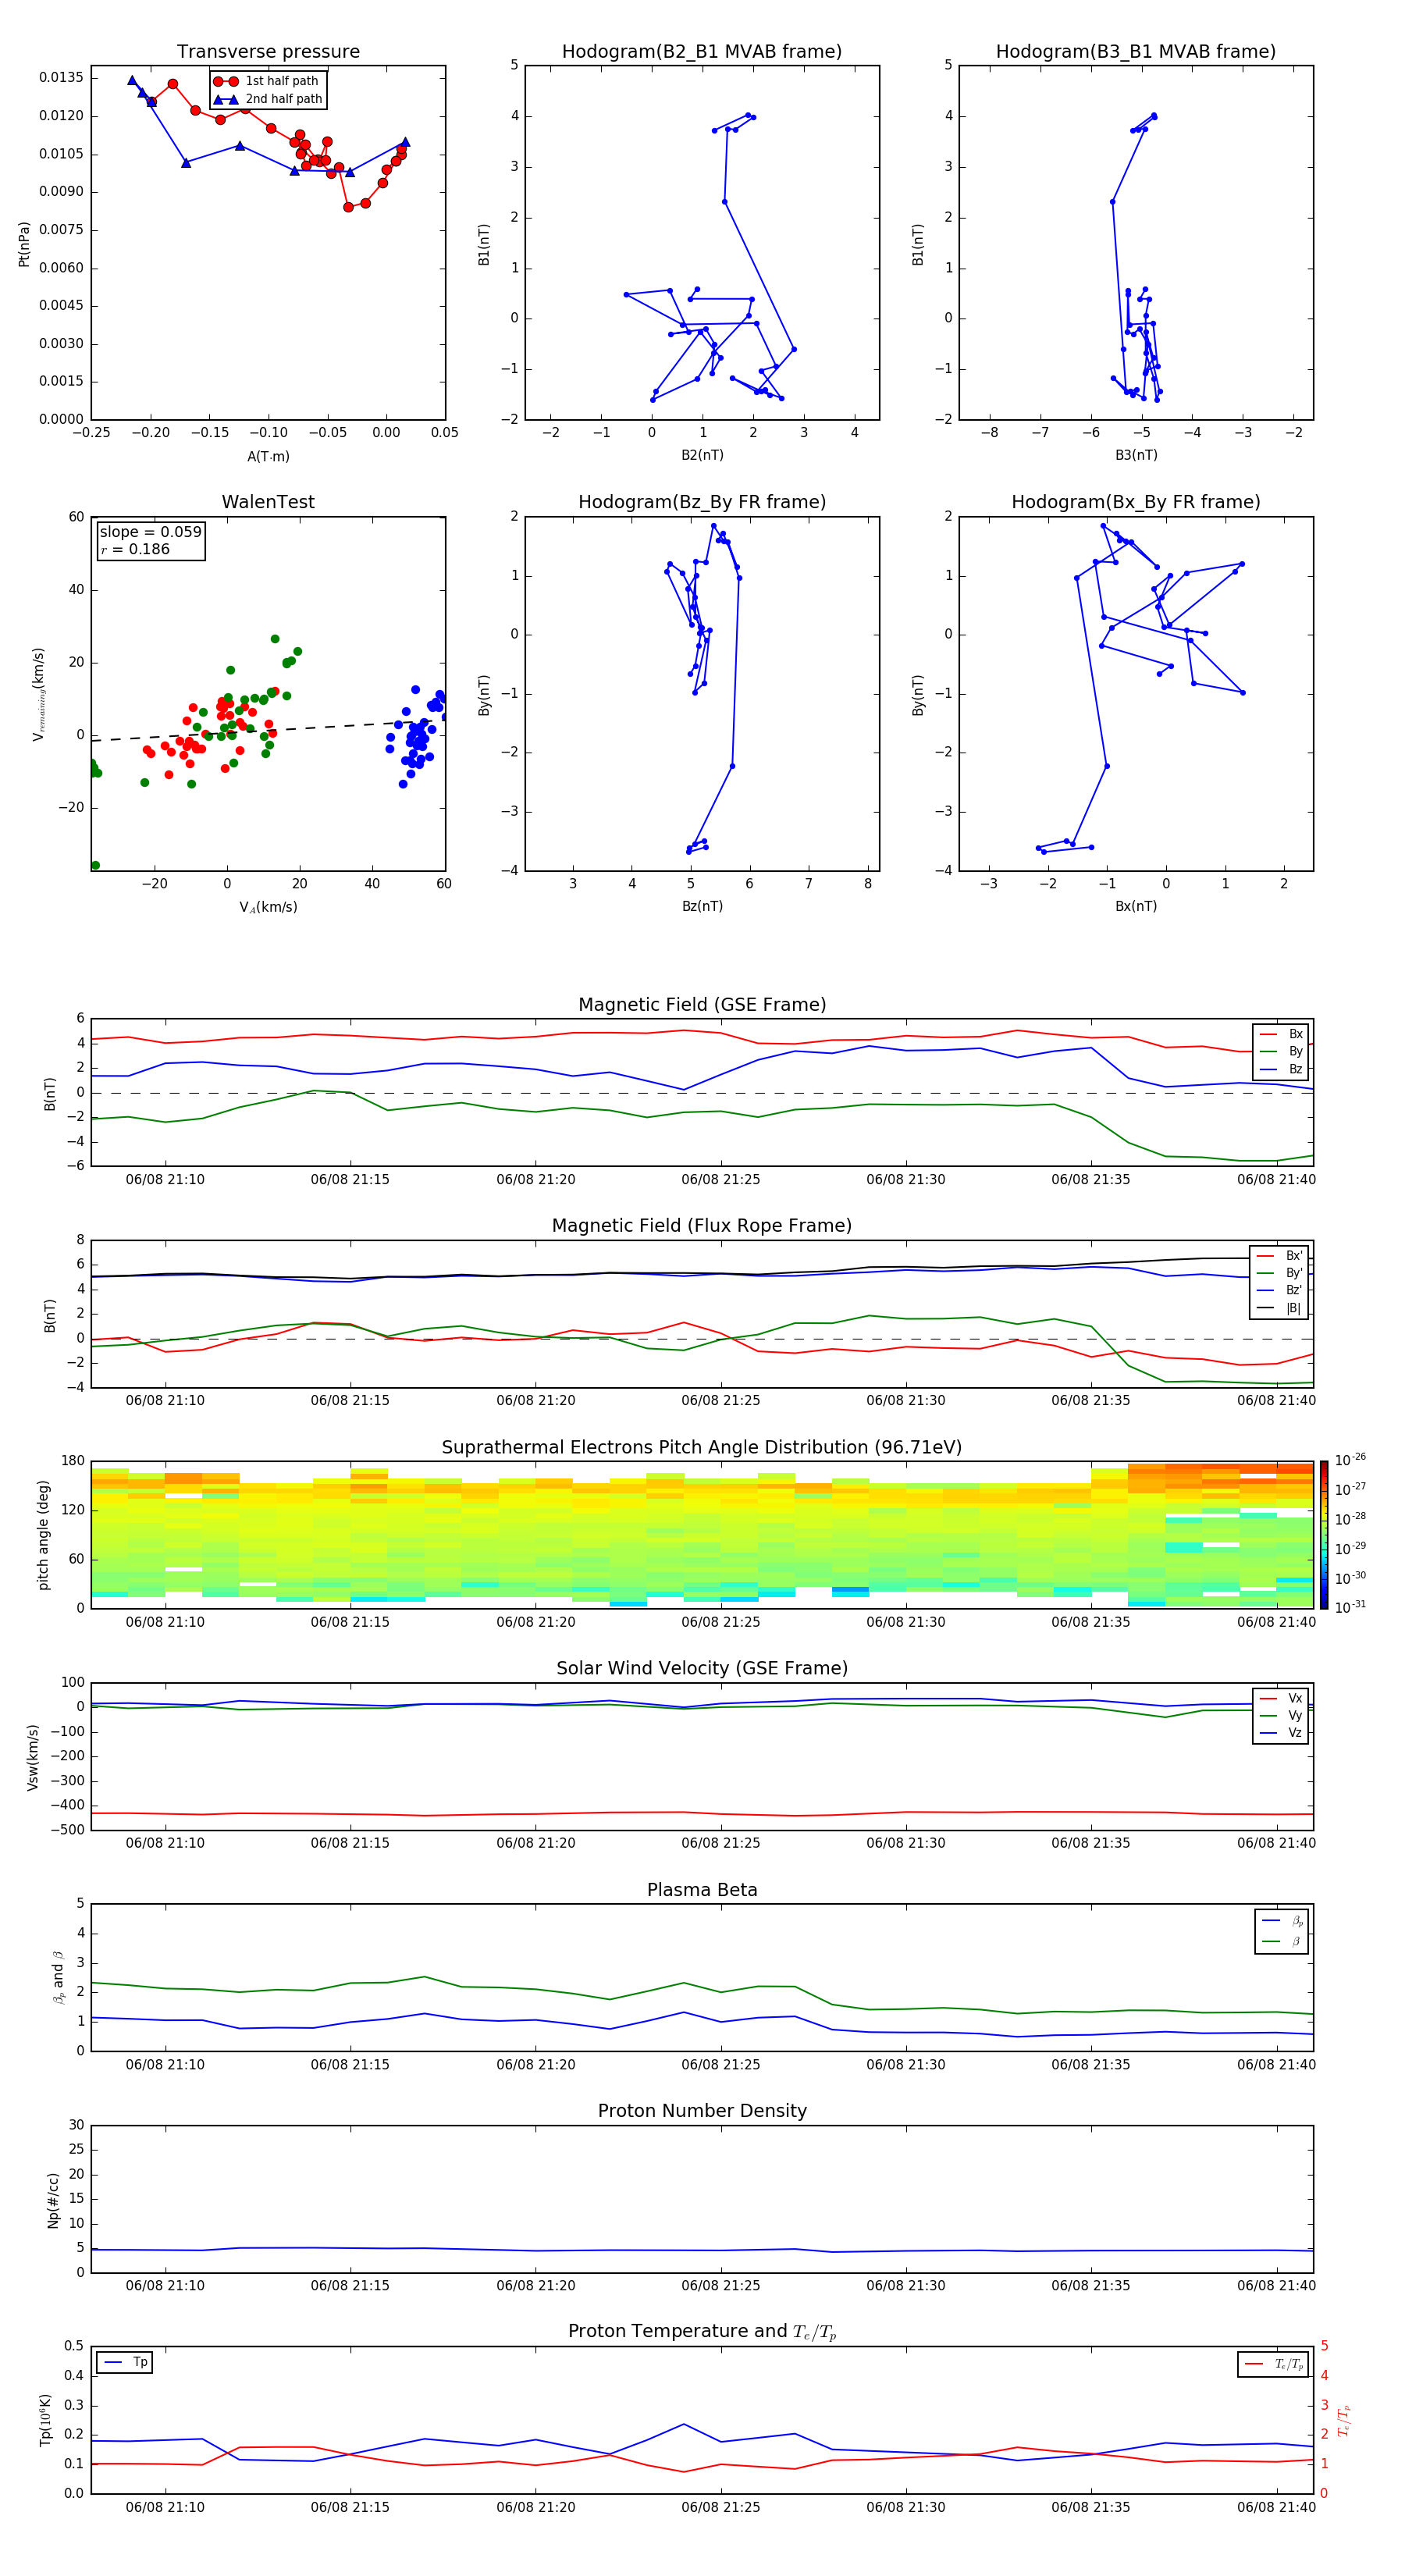Click 'Np(#/cc)' y-axis label
Viewport: 1405px width, 2576px height.
coord(53,2200)
